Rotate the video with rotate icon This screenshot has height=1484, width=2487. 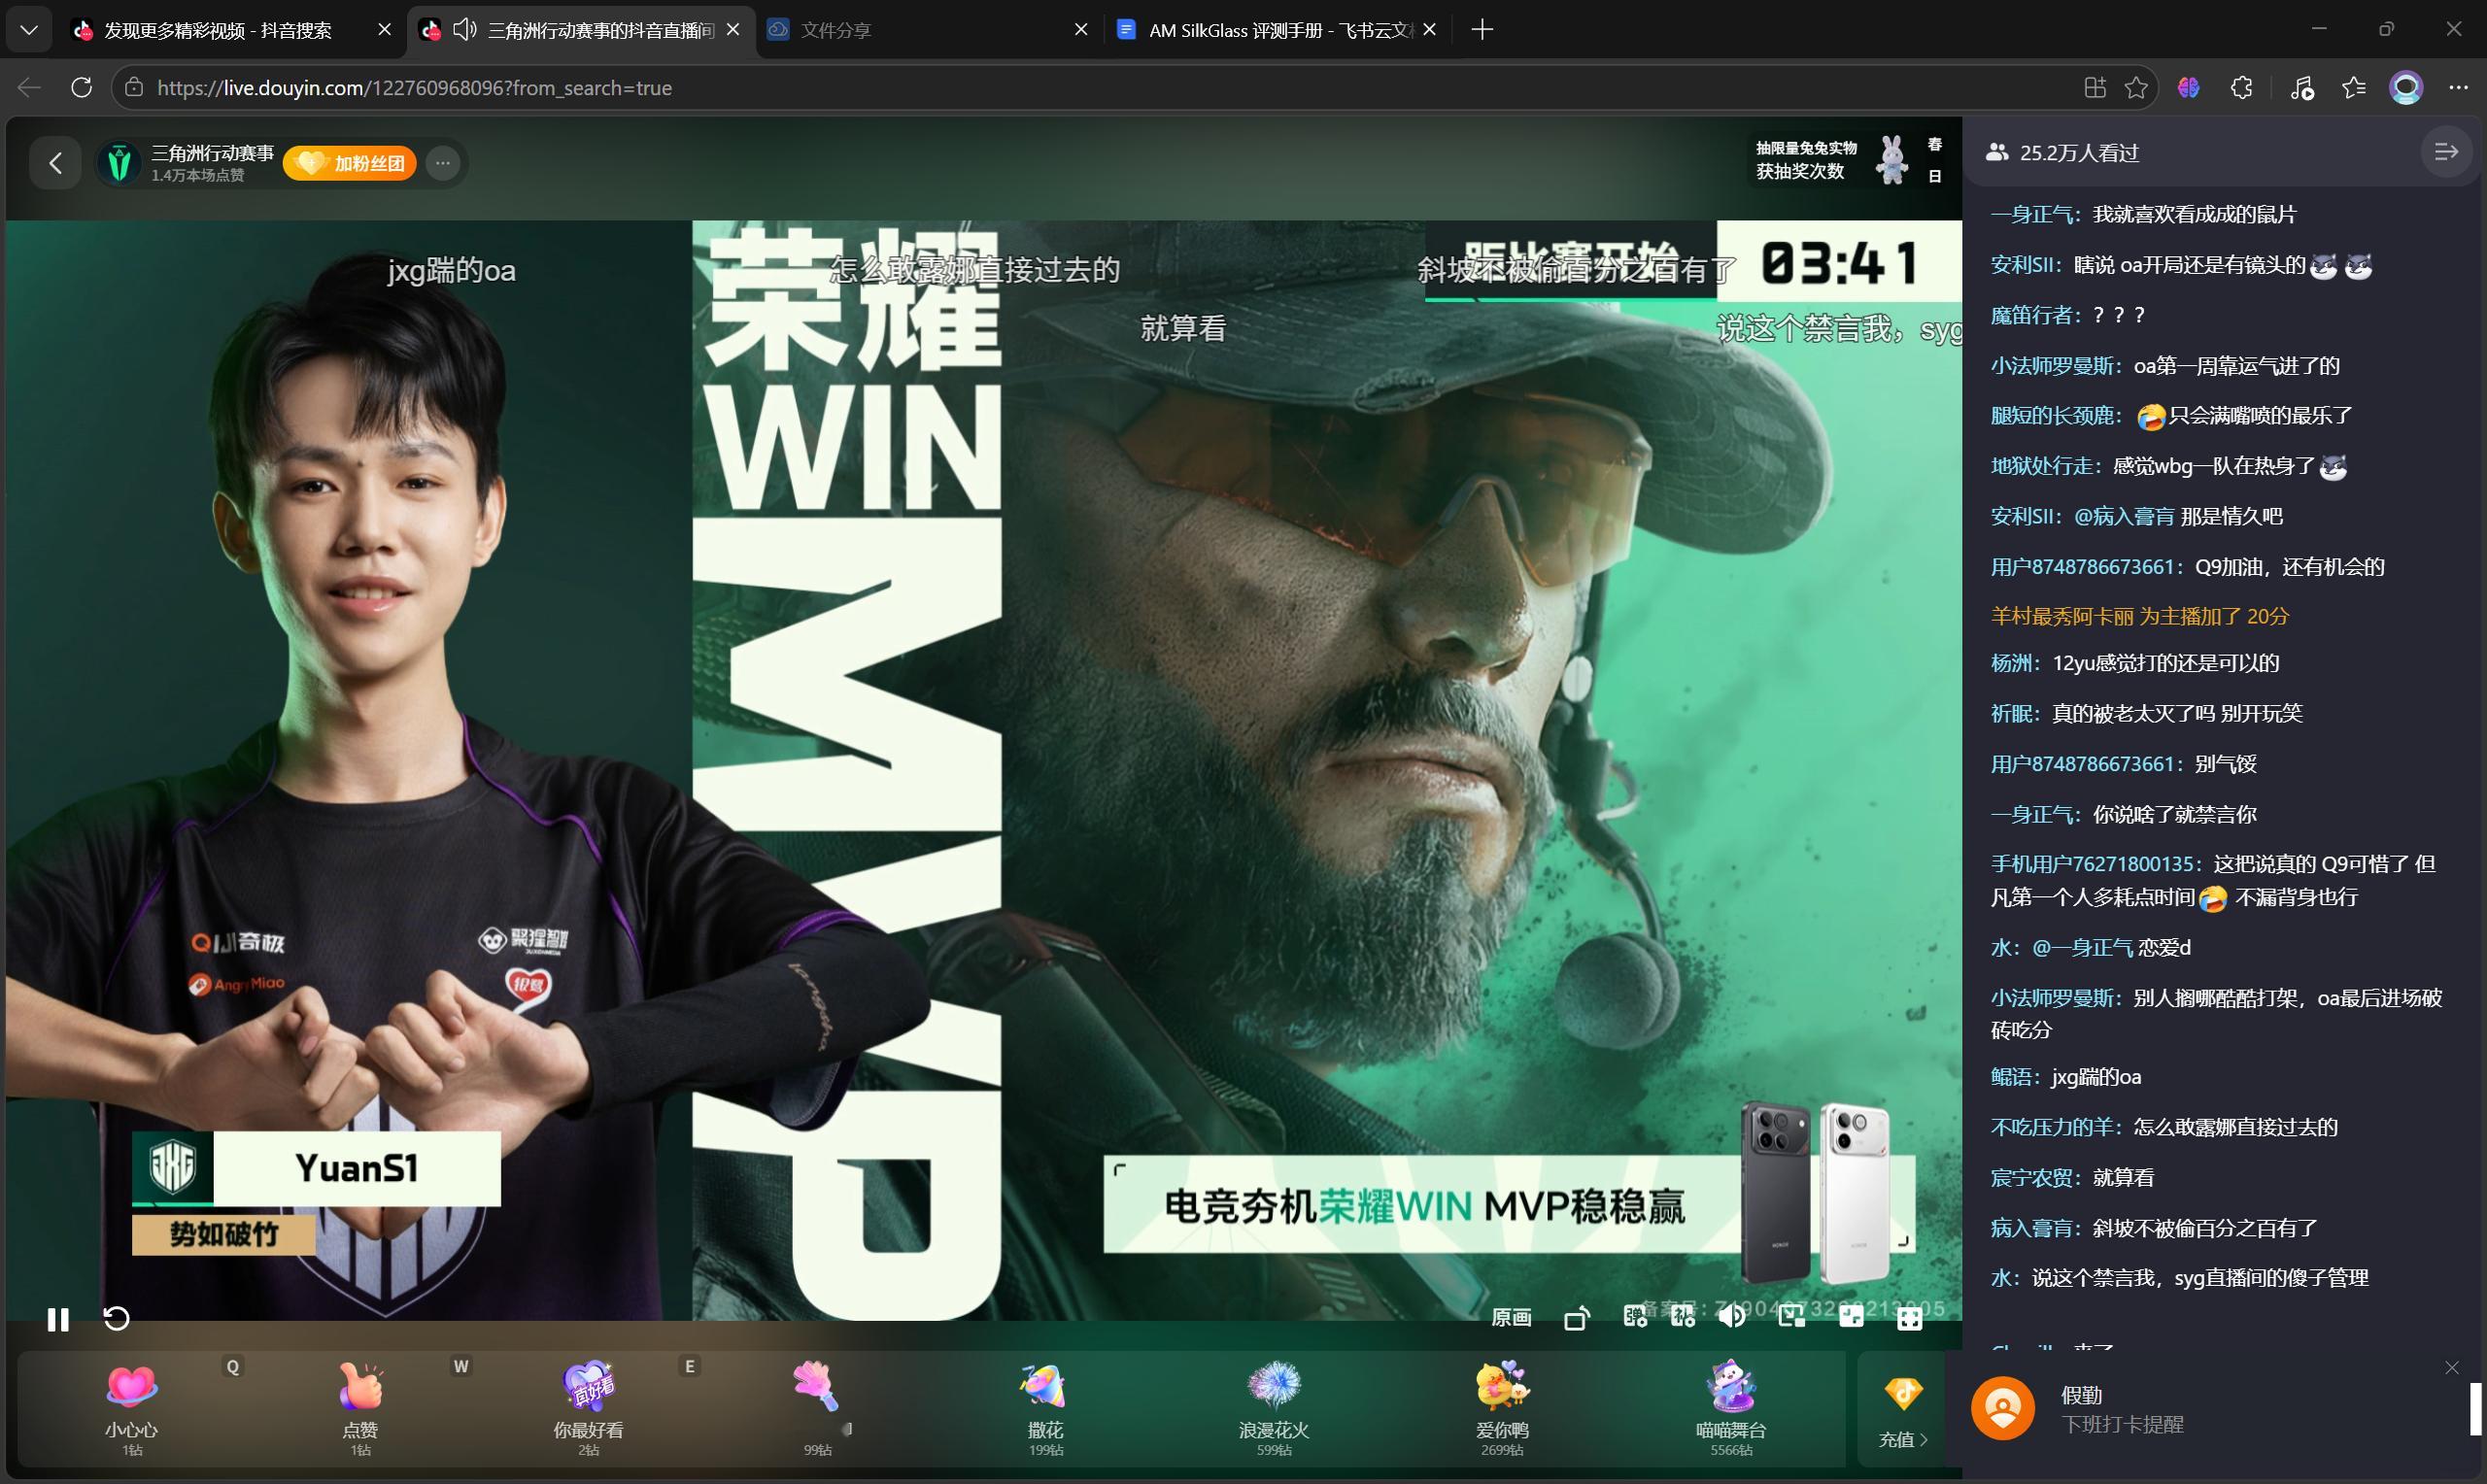click(x=1576, y=1319)
